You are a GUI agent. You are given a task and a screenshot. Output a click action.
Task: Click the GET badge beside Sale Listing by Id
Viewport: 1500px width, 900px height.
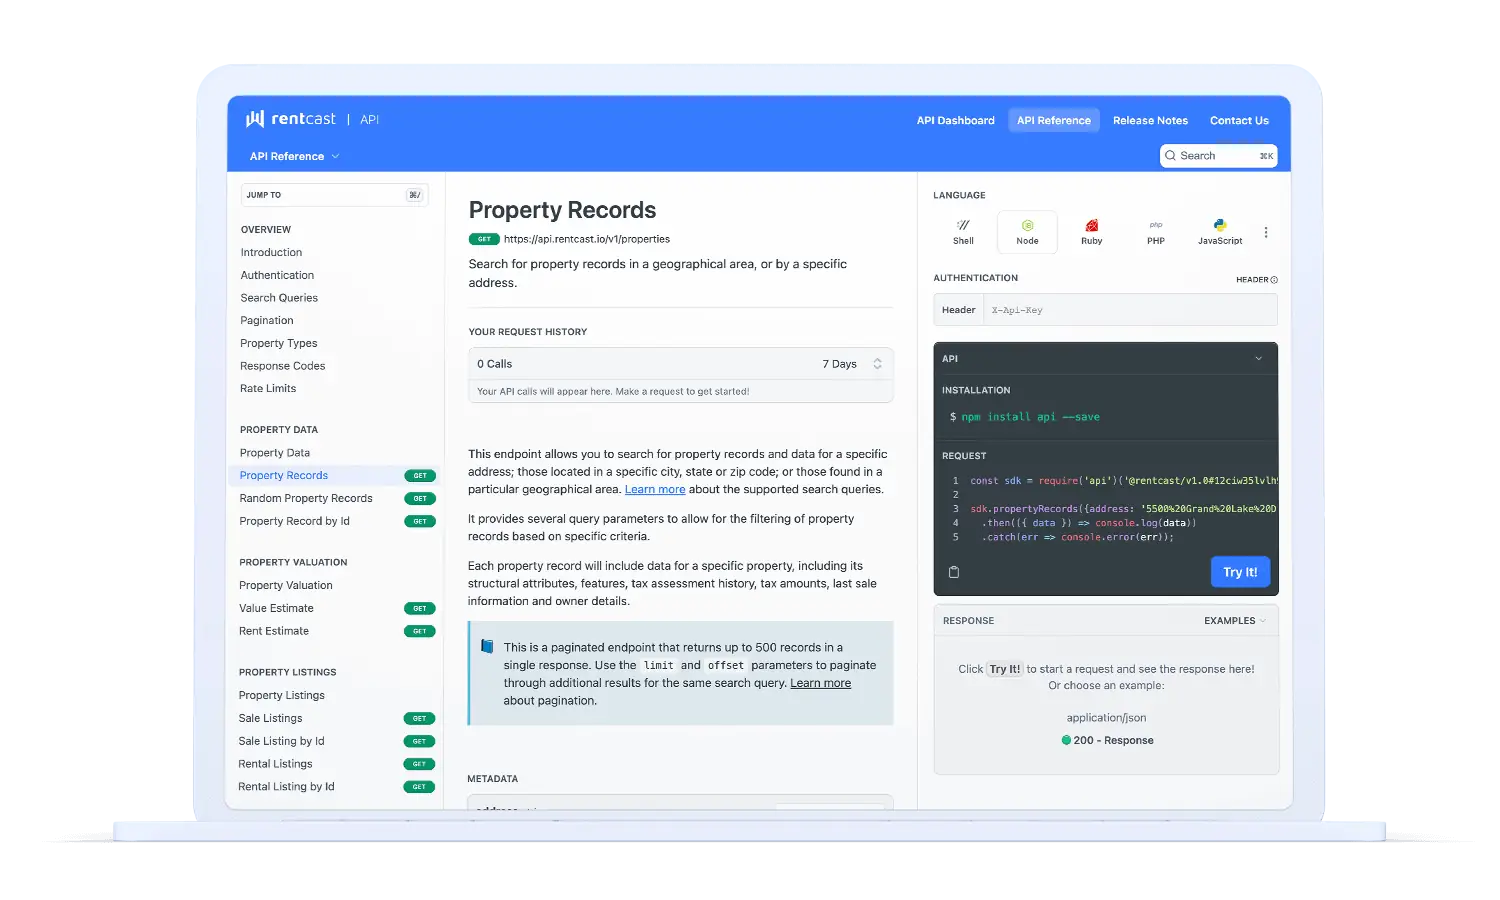click(420, 742)
